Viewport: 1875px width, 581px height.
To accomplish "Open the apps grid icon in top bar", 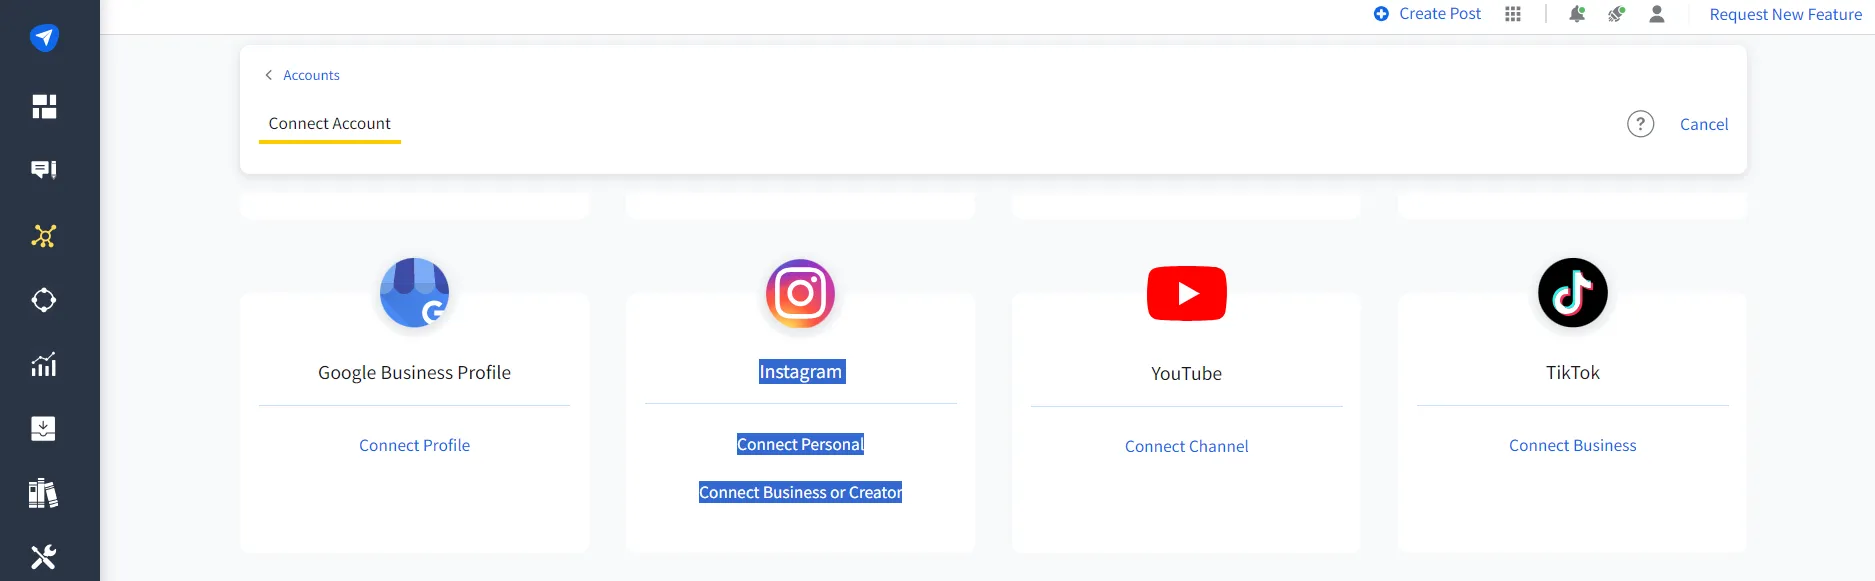I will [x=1513, y=14].
